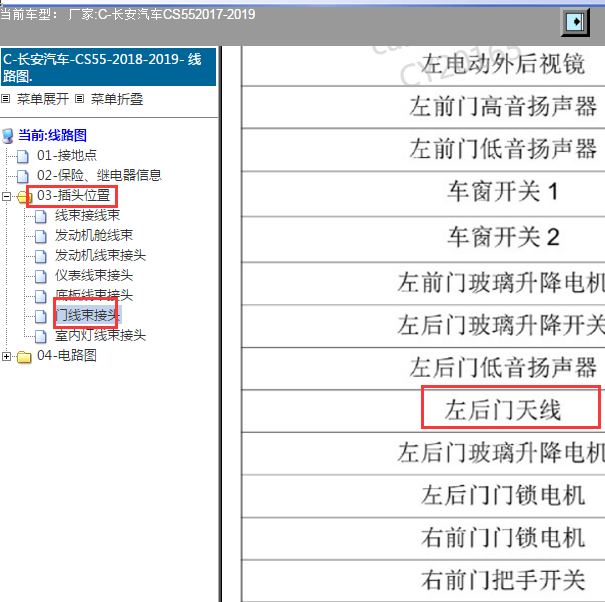Click the page icon beside 发动机线束接头
Image resolution: width=605 pixels, height=602 pixels.
tap(41, 256)
